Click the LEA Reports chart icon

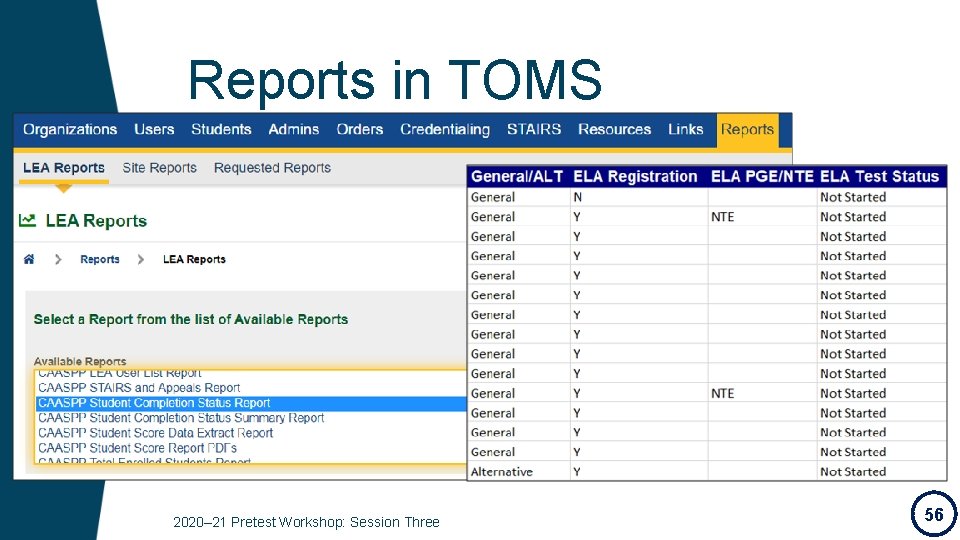[28, 220]
